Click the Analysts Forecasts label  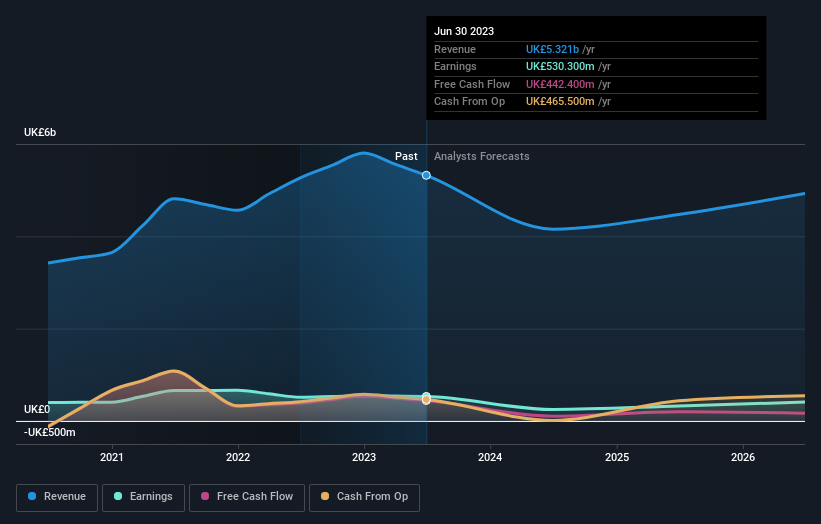pos(482,157)
